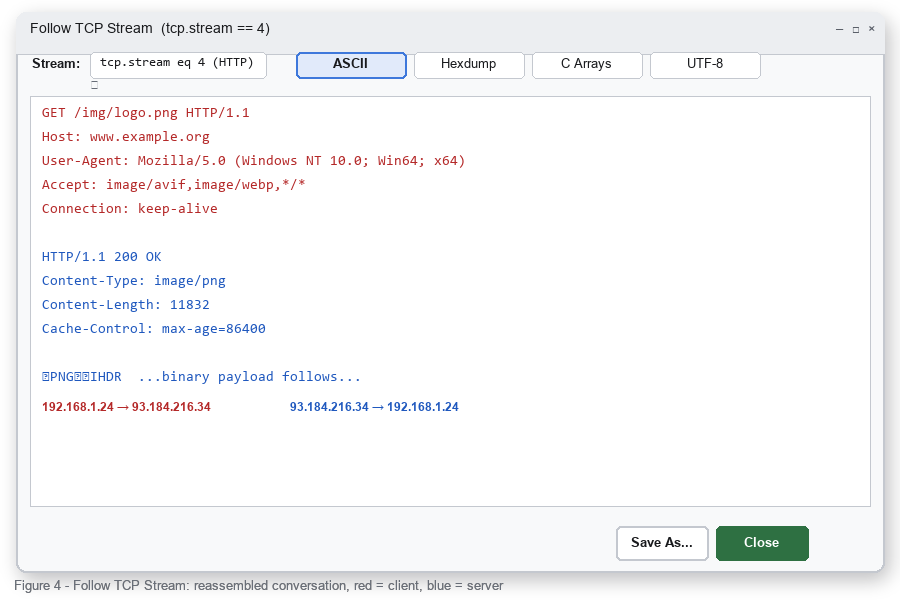This screenshot has width=900, height=600.
Task: Click the red client-to-server address legend
Action: coord(126,407)
